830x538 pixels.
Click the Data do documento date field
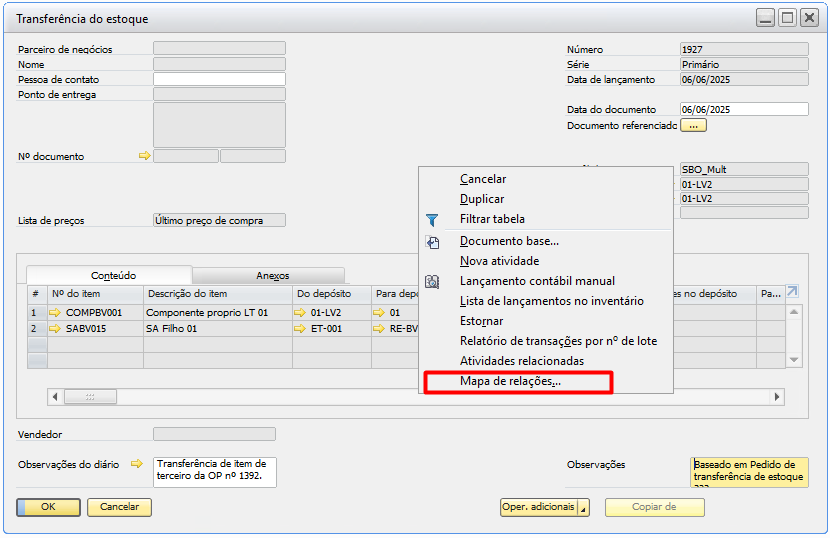[x=743, y=110]
